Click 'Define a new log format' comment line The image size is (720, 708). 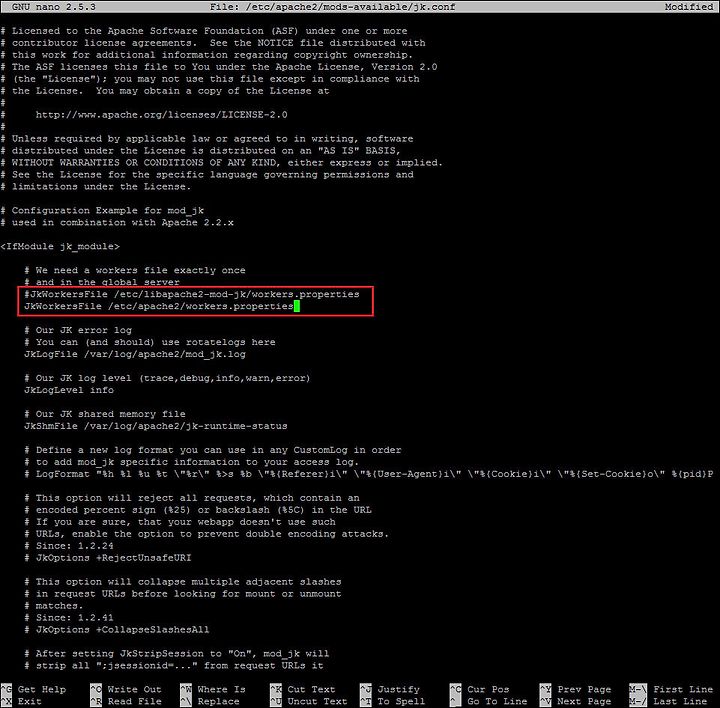click(213, 450)
